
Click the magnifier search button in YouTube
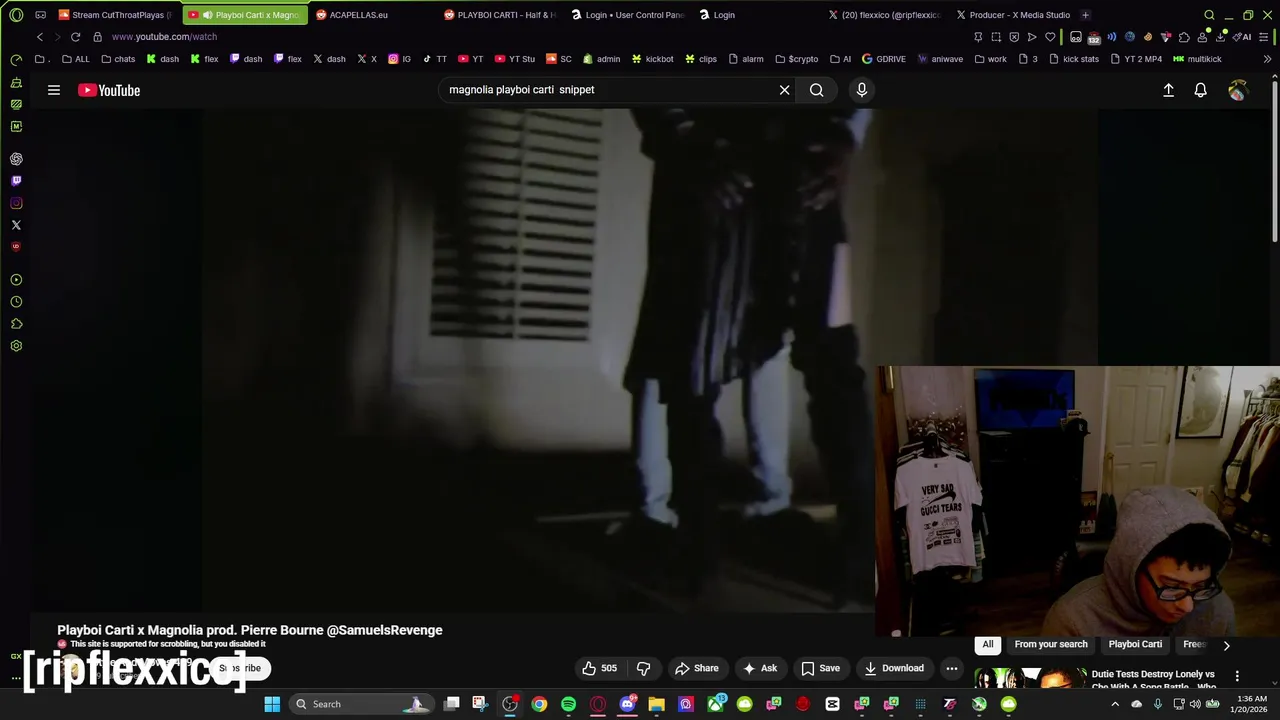coord(817,90)
